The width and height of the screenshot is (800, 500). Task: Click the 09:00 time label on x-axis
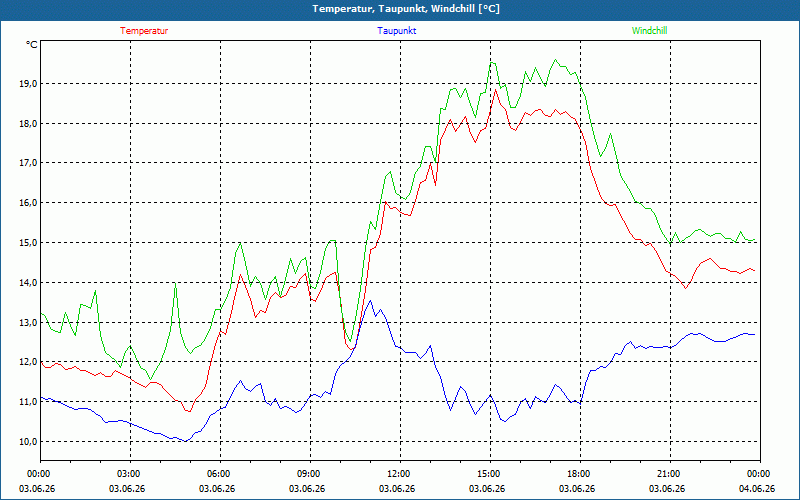(307, 474)
